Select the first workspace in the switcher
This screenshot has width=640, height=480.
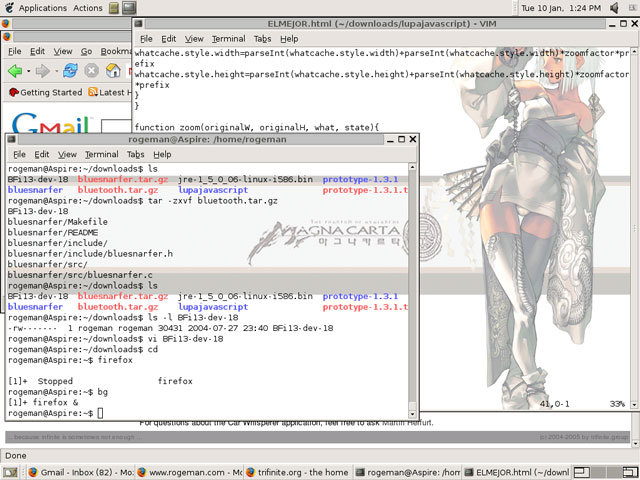click(582, 472)
